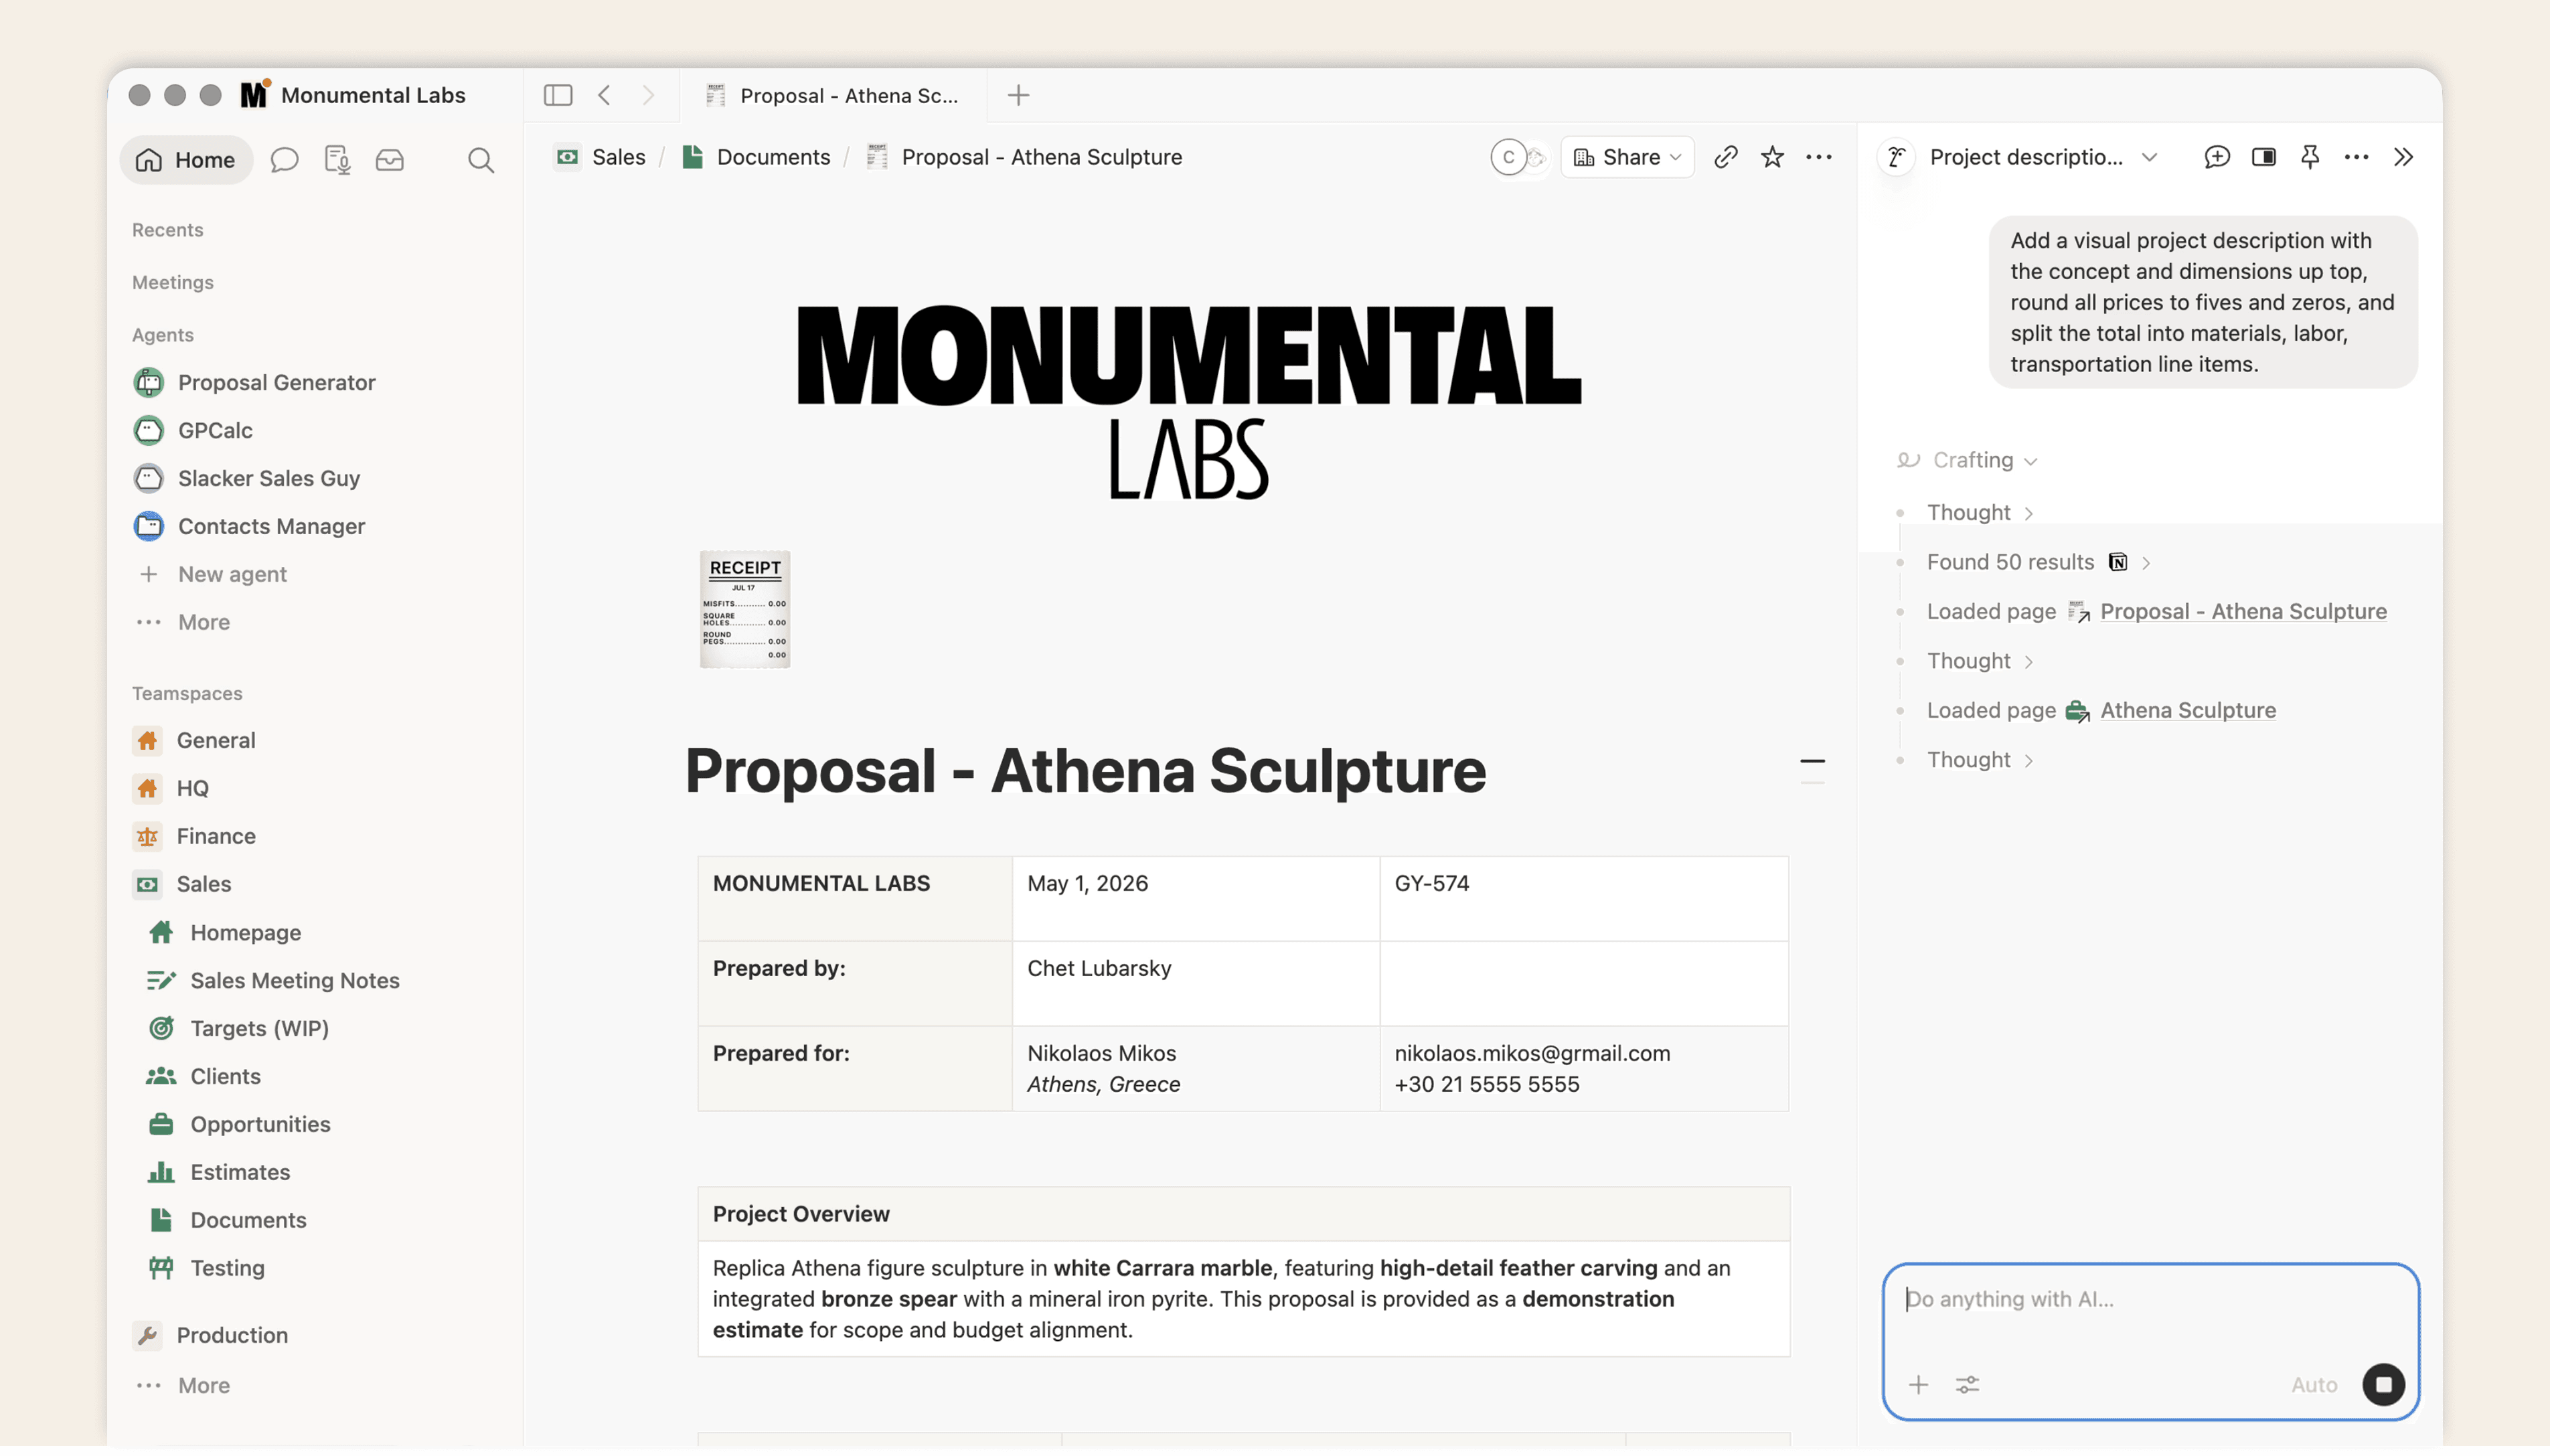The image size is (2550, 1456).
Task: Select the Proposal - Athena Sc... tab
Action: [x=832, y=95]
